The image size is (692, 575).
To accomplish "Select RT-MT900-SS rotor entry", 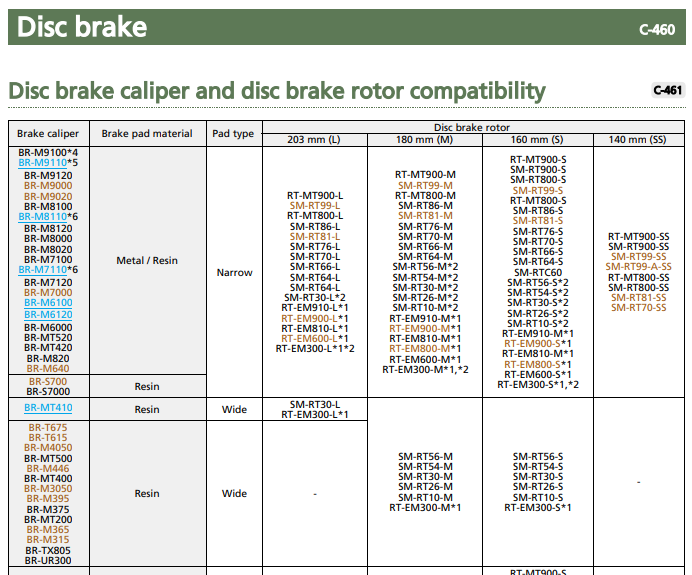I will pyautogui.click(x=639, y=237).
